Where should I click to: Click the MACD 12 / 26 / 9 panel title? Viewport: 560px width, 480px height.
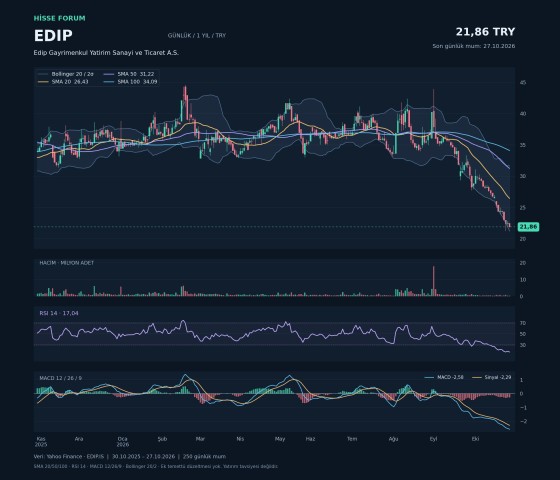click(x=60, y=378)
